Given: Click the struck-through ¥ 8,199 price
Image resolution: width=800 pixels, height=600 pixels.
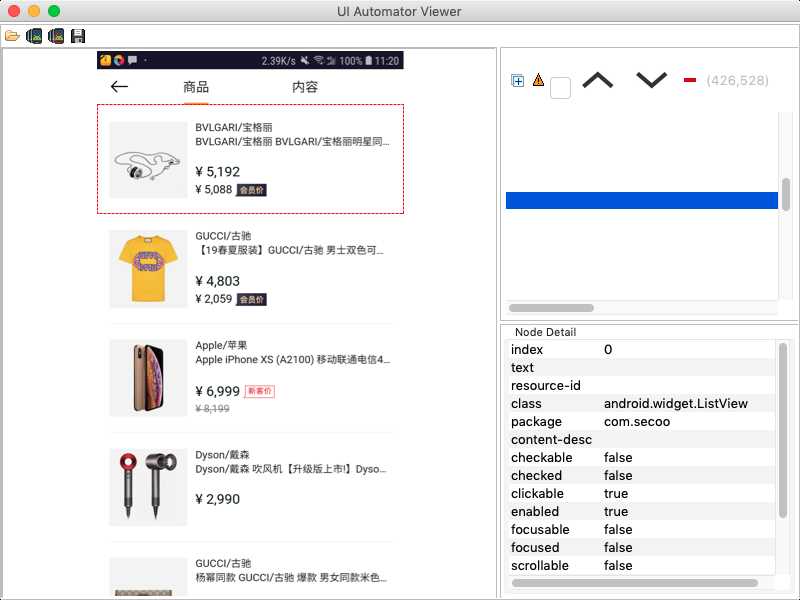Looking at the screenshot, I should click(213, 409).
